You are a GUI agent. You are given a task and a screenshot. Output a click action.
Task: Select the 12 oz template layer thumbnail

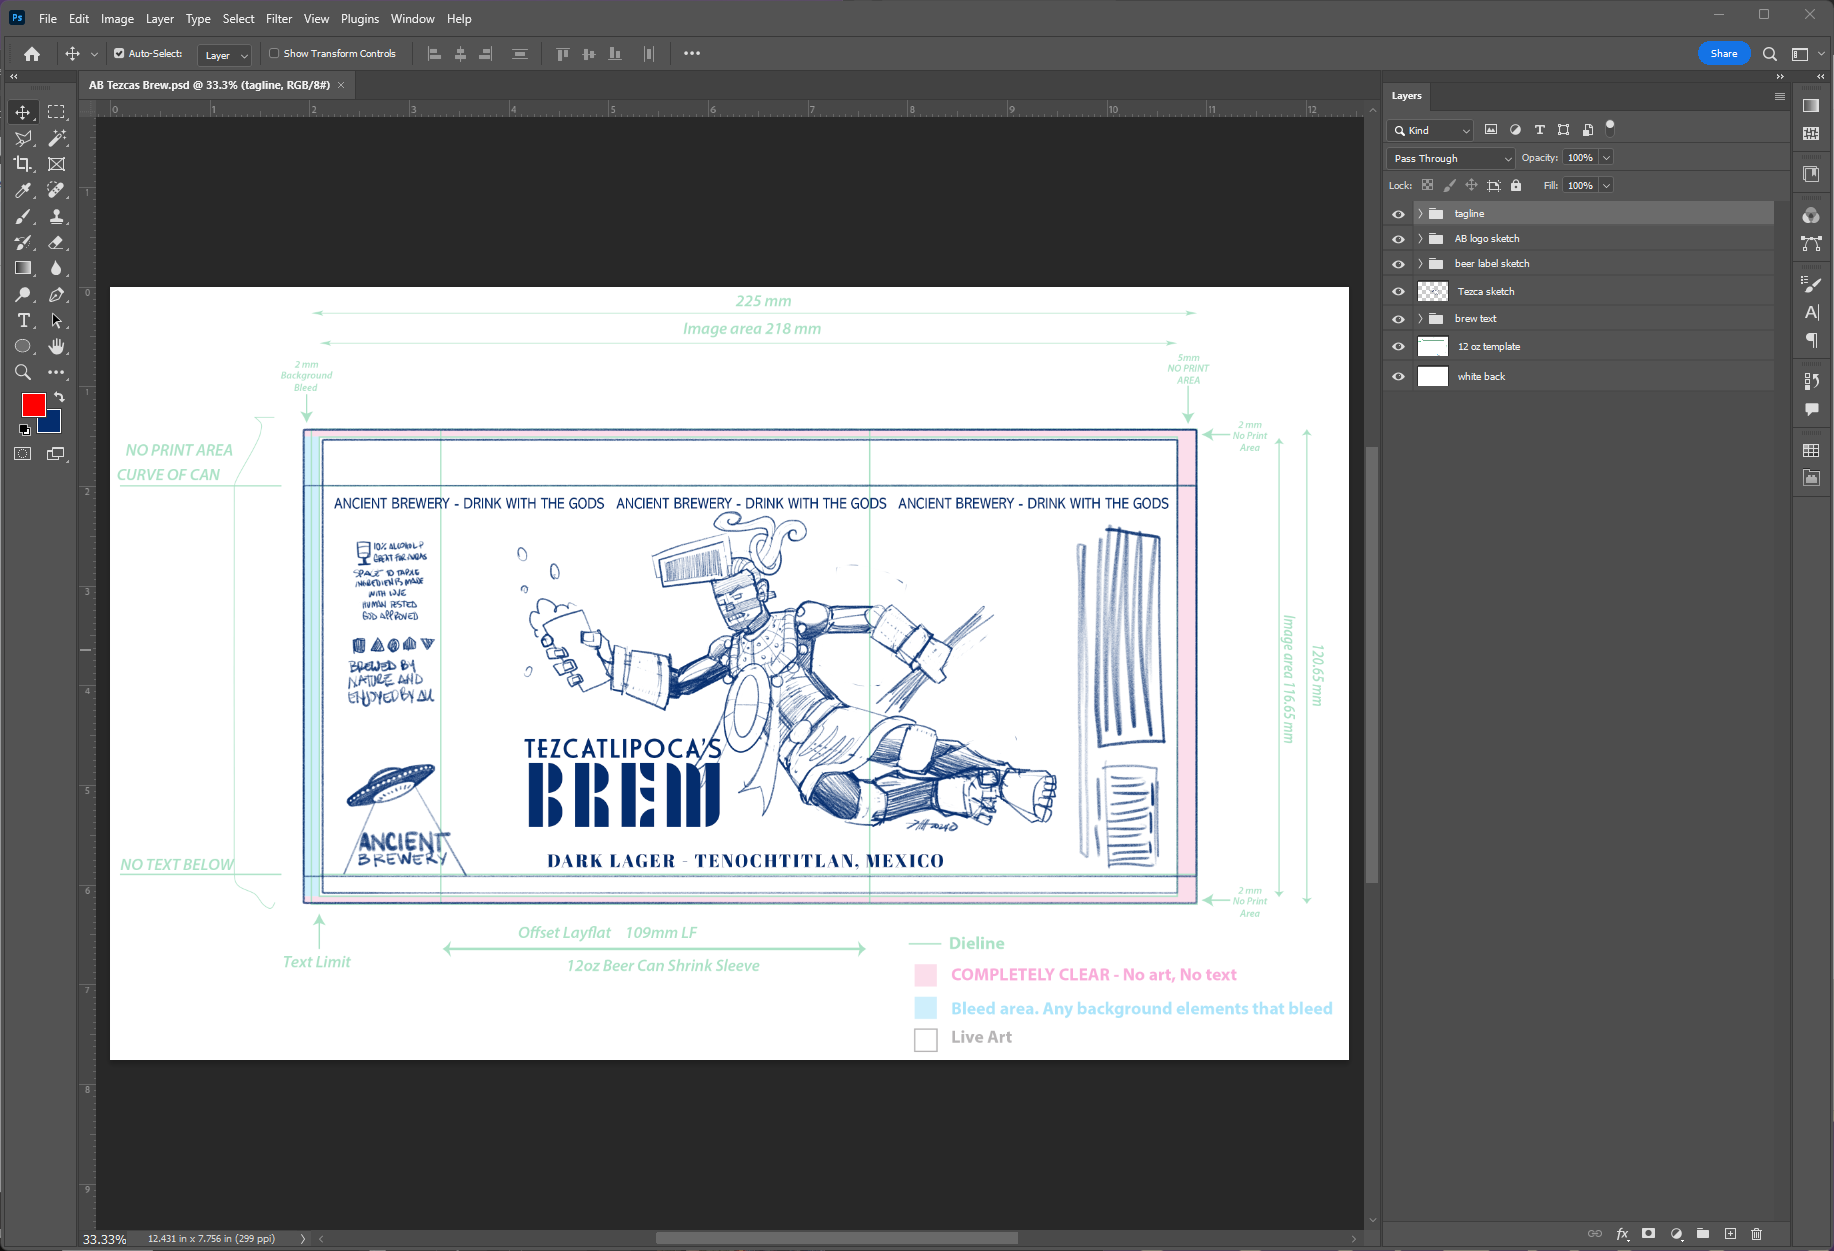[x=1433, y=347]
